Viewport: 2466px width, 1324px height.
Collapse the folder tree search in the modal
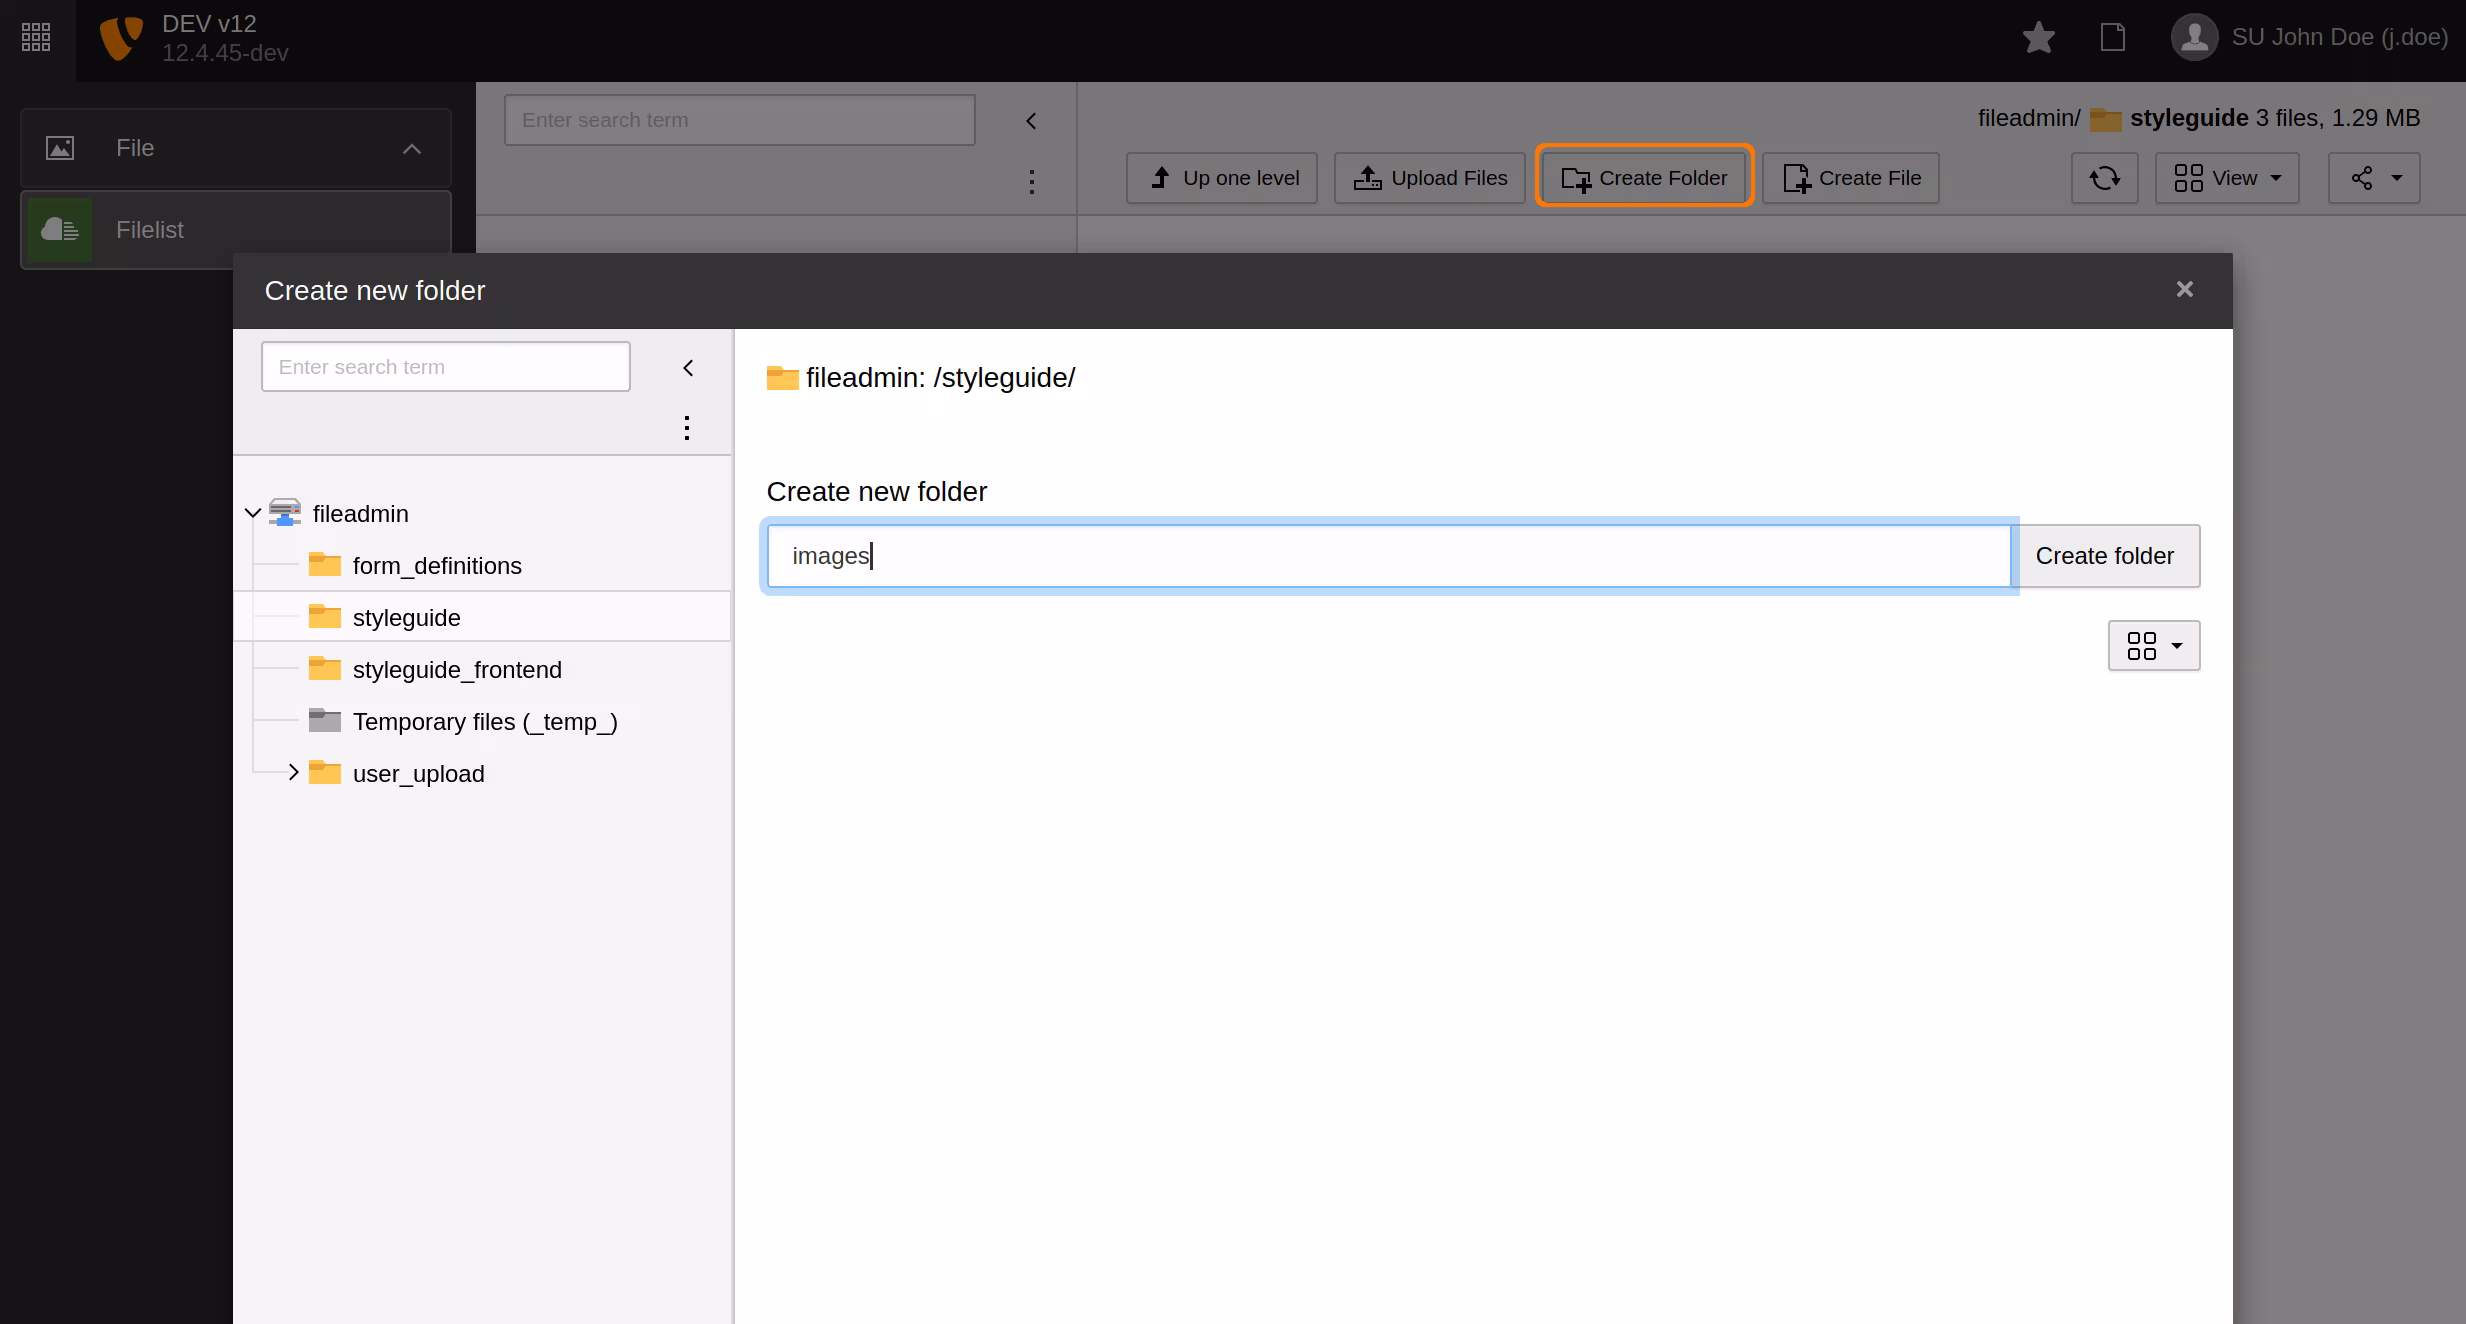688,367
